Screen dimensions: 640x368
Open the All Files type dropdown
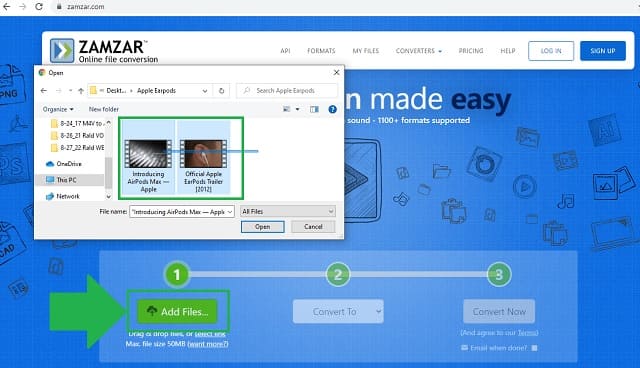pos(288,211)
